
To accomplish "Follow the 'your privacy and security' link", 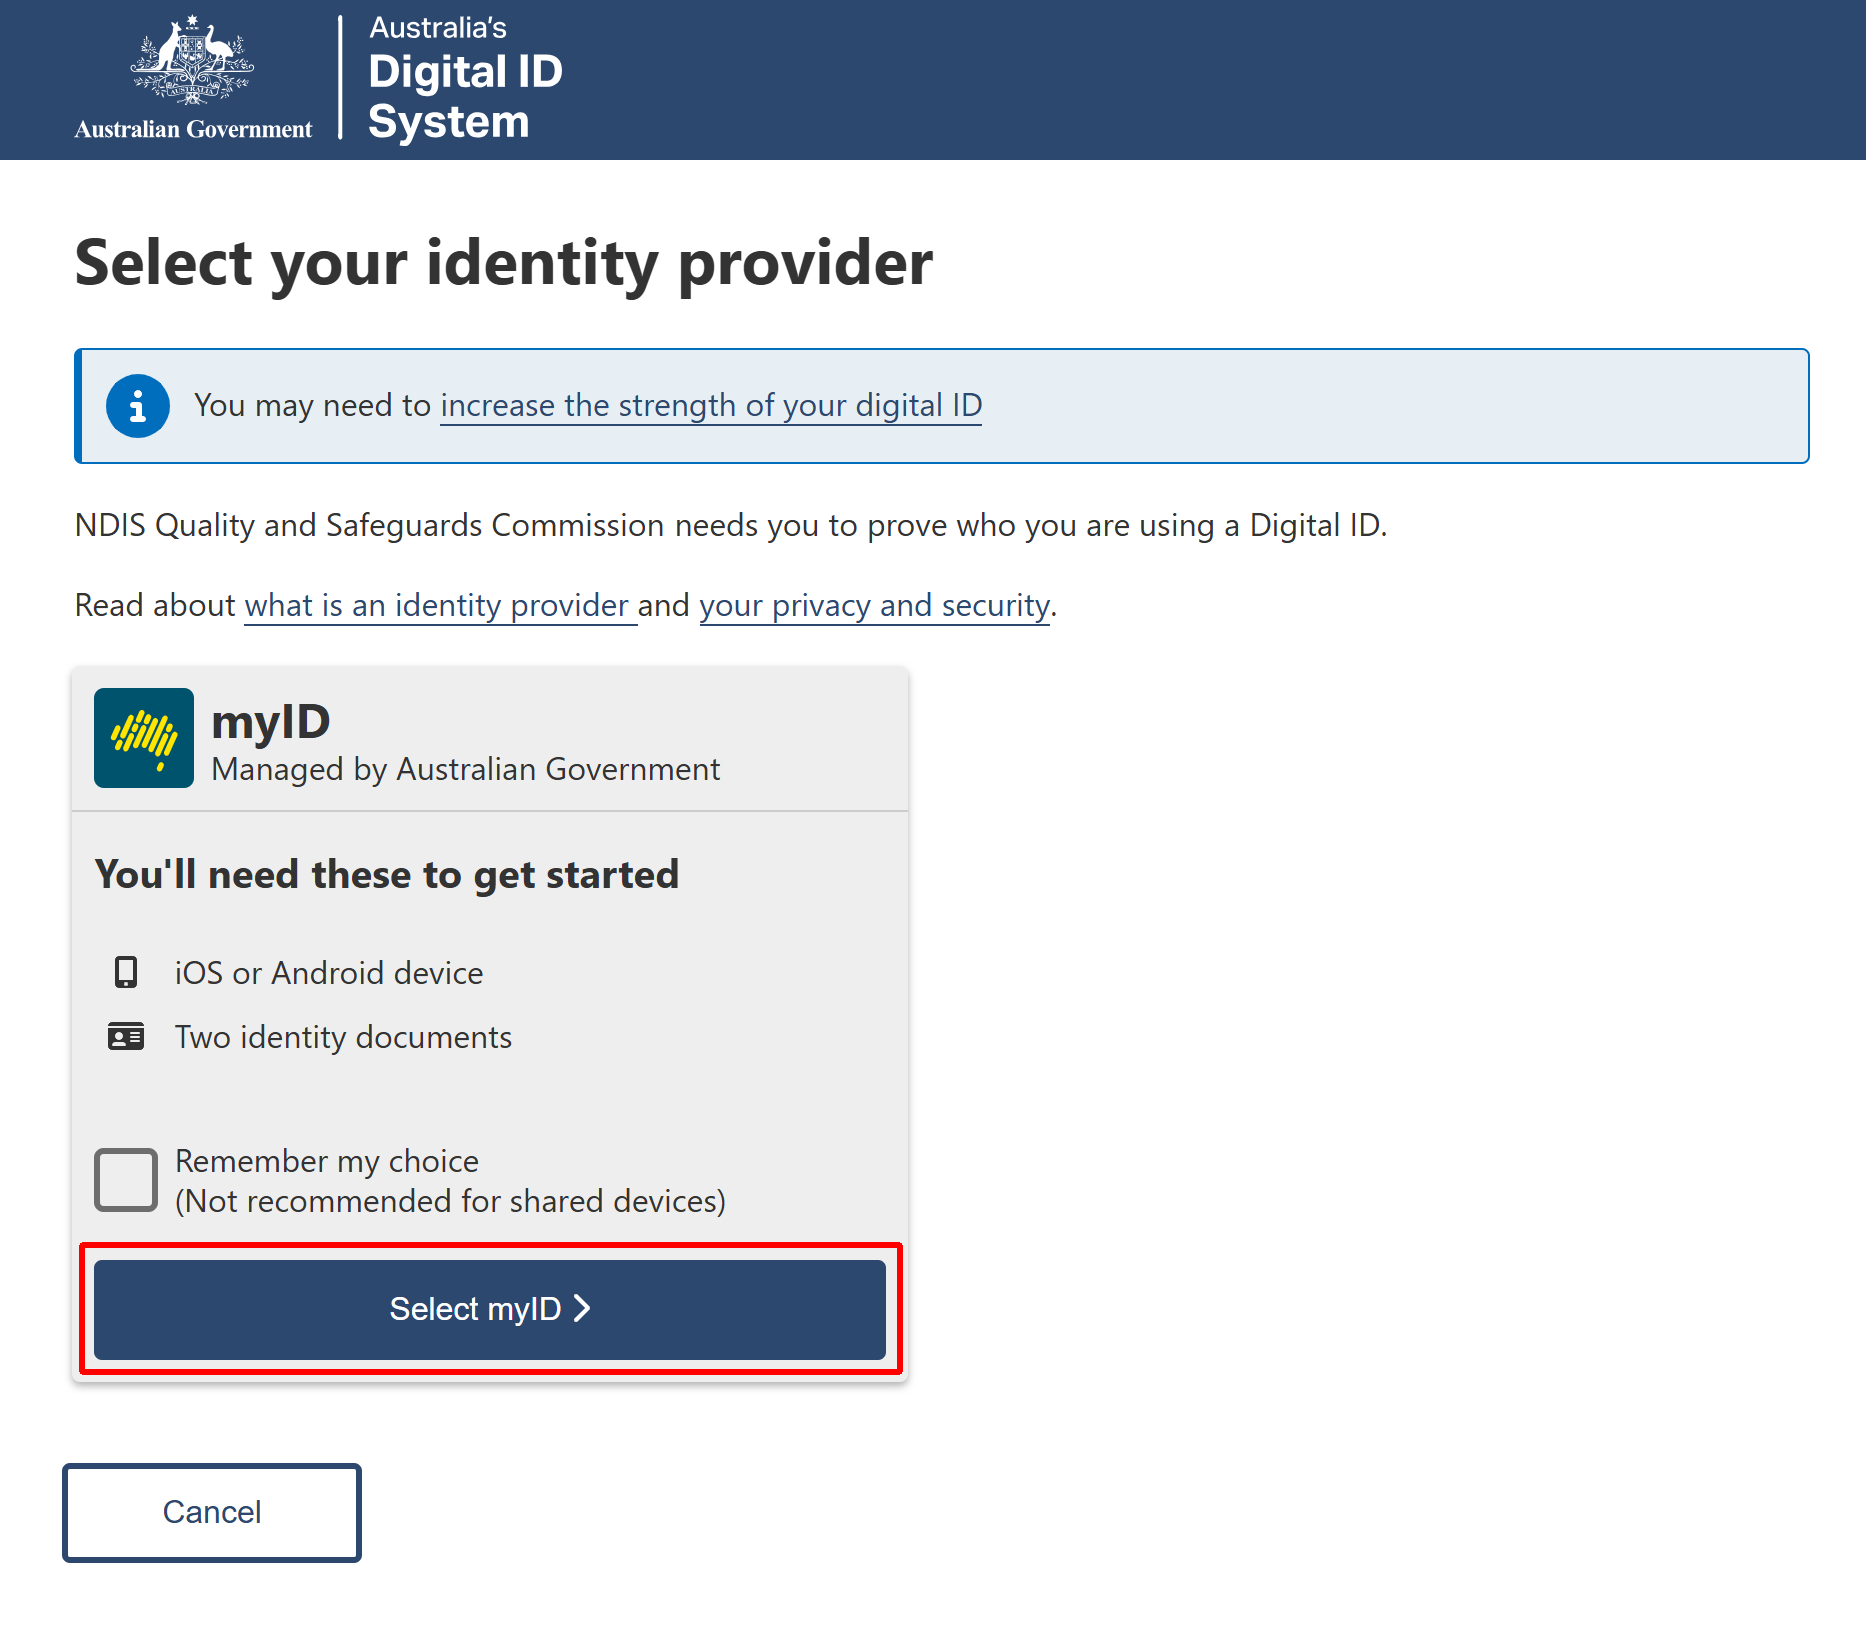I will (x=875, y=606).
